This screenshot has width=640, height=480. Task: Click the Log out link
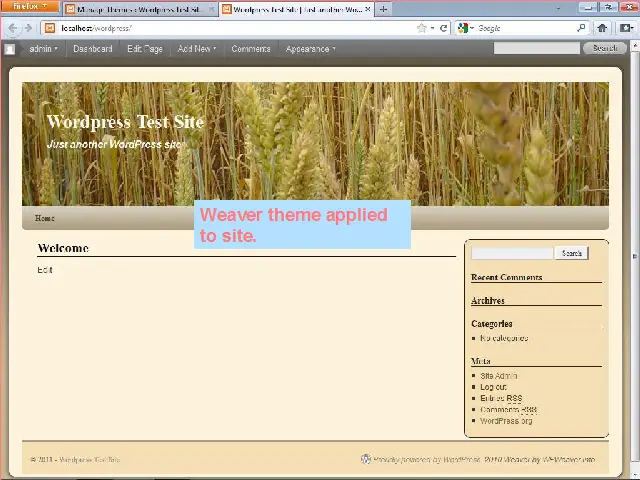(493, 387)
